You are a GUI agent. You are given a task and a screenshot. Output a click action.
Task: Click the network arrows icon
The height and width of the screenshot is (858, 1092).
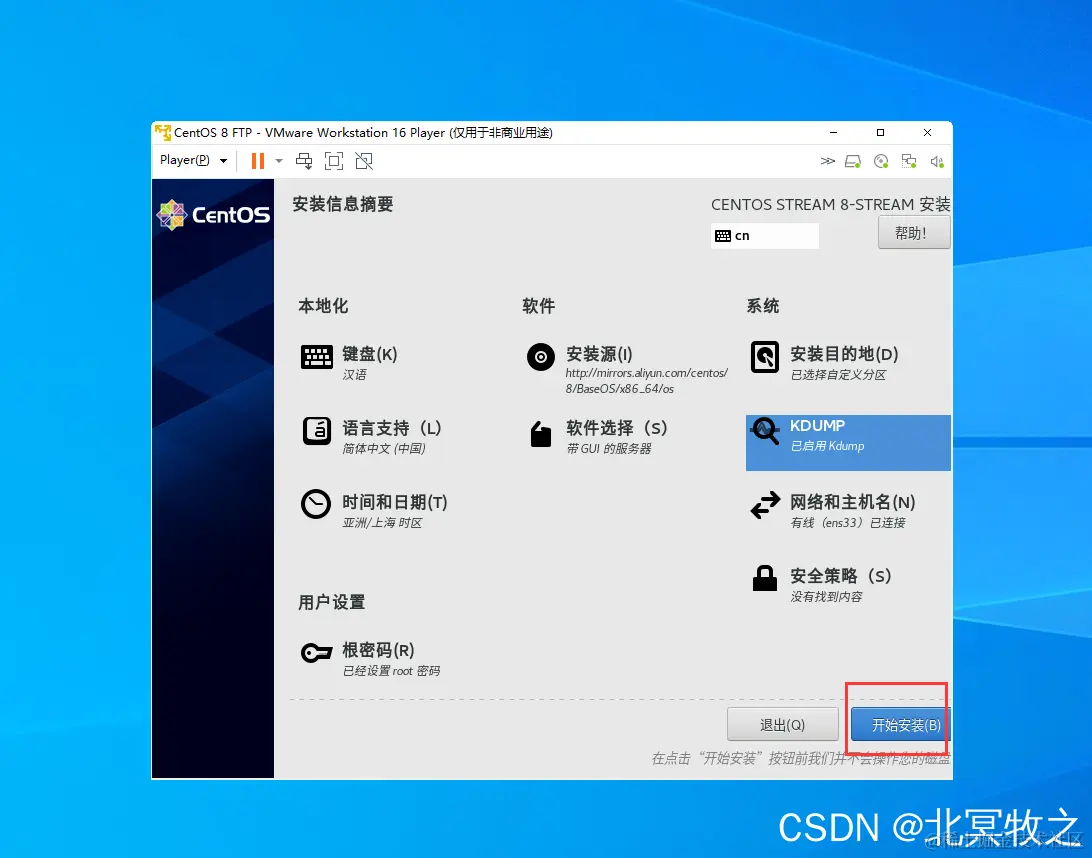pos(765,505)
